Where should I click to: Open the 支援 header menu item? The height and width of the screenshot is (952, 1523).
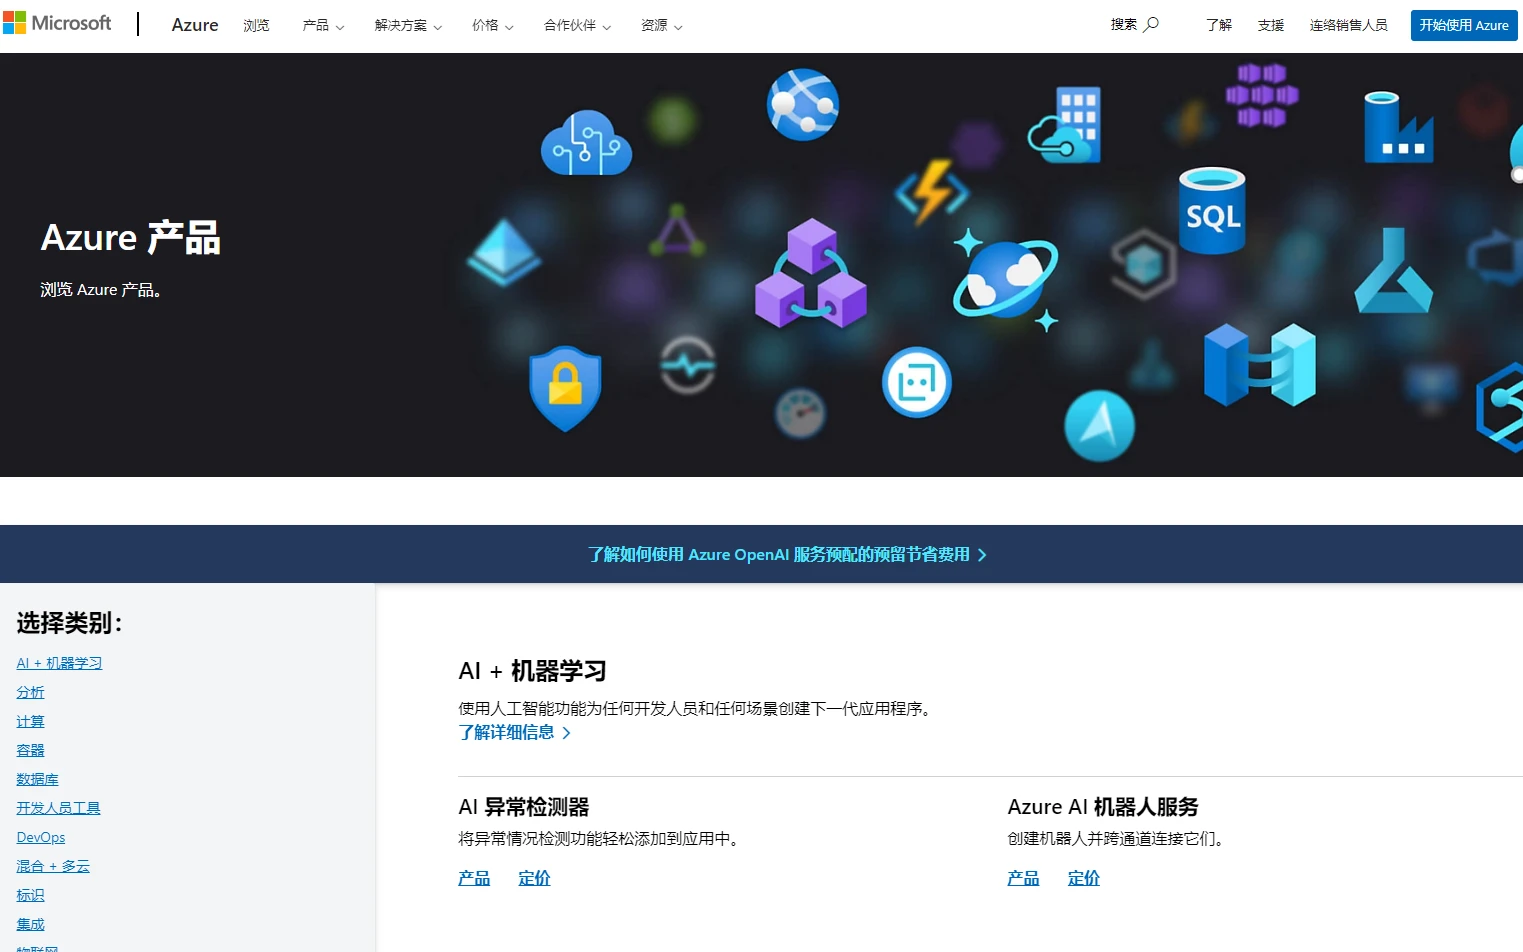[1270, 25]
